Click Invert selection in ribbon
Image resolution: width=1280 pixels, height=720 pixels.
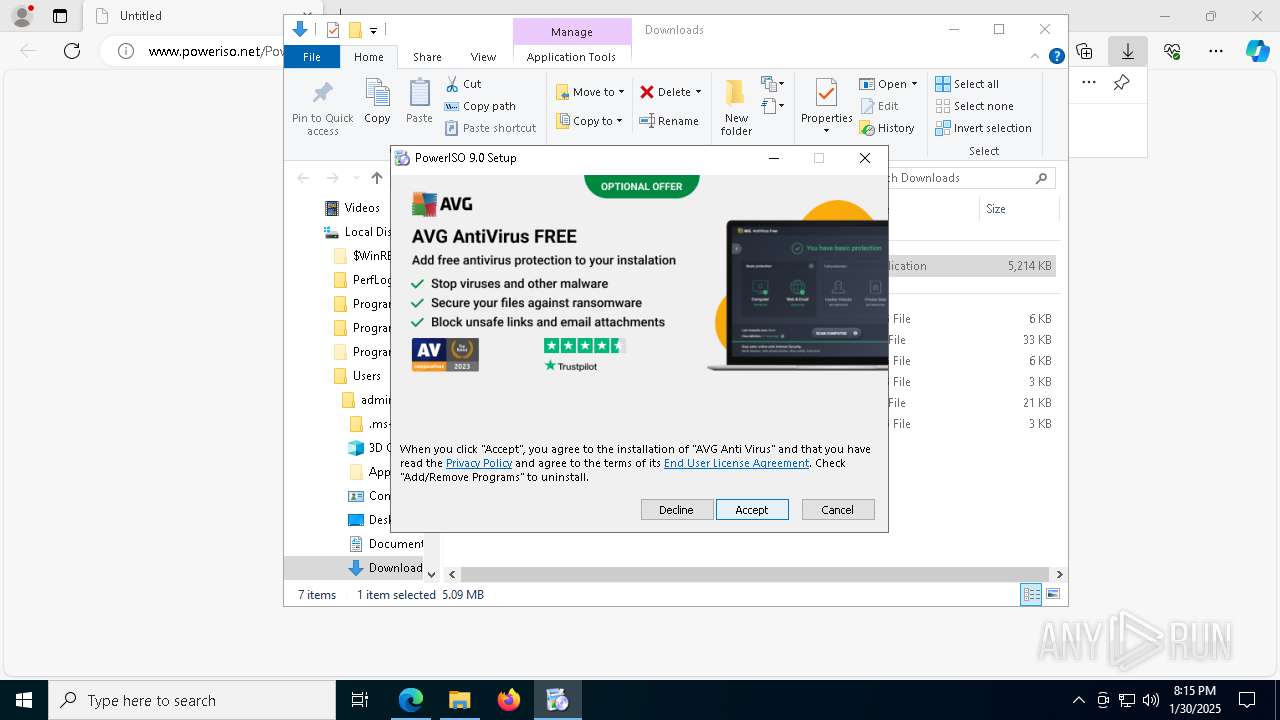983,128
